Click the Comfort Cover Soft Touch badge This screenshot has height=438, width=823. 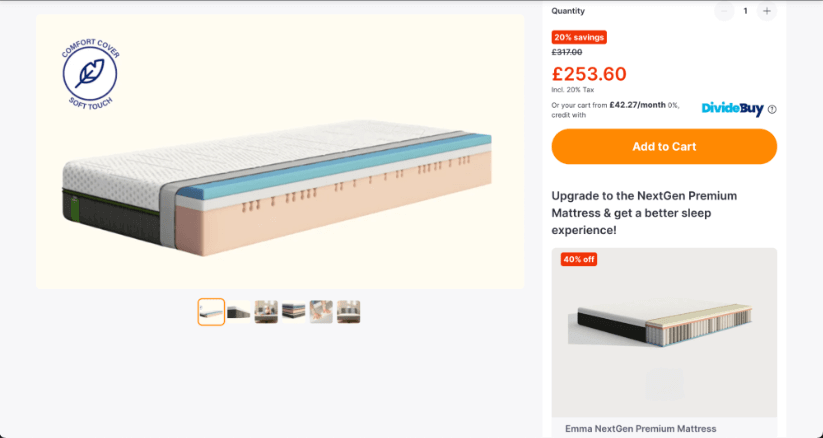click(90, 73)
